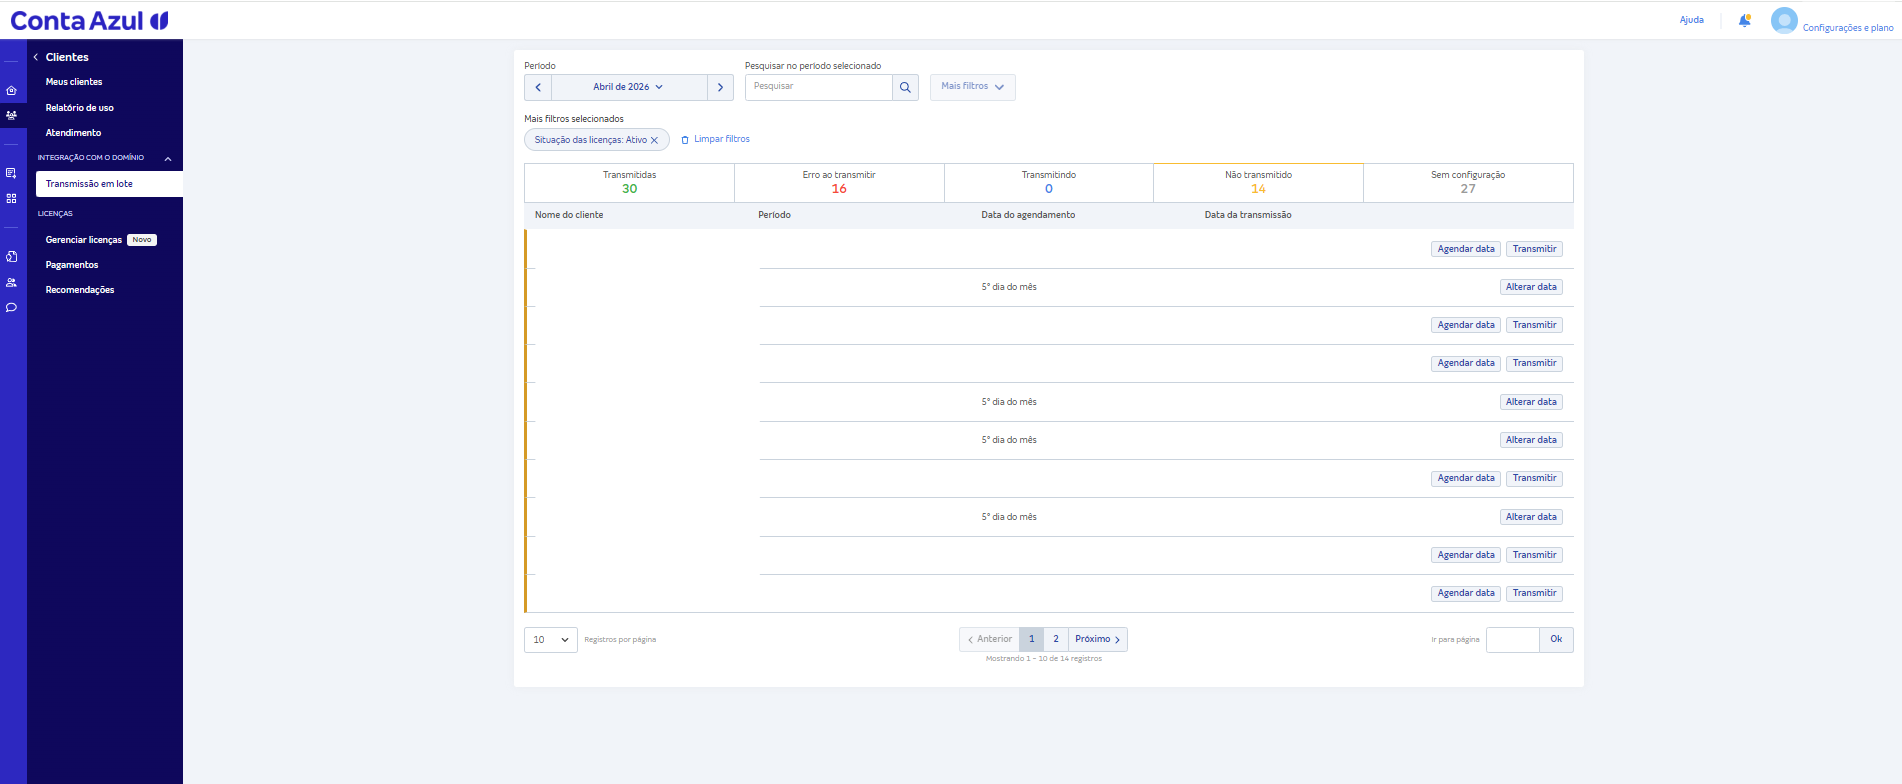
Task: Click 'Transmitir' in seventh row
Action: [x=1534, y=478]
